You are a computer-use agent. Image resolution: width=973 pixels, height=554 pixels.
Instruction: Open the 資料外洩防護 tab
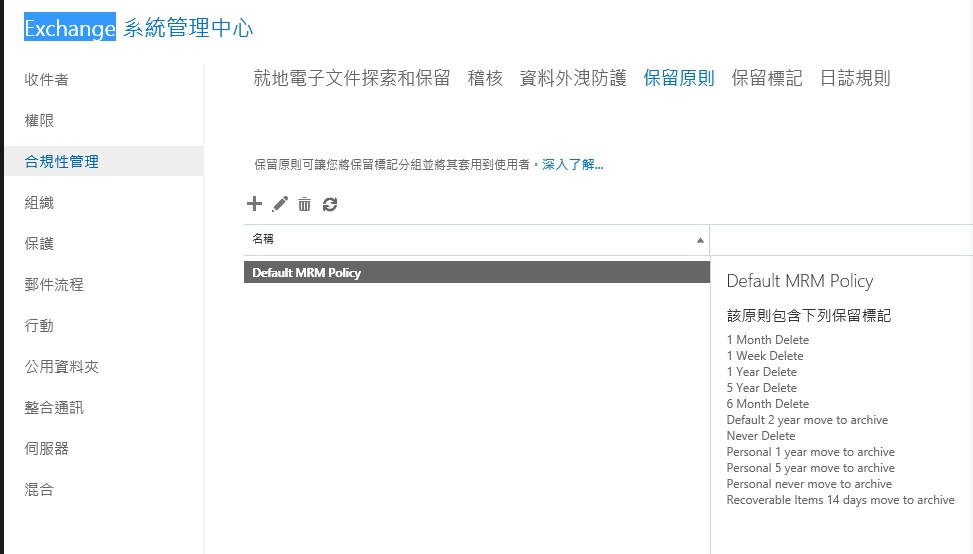(x=573, y=78)
